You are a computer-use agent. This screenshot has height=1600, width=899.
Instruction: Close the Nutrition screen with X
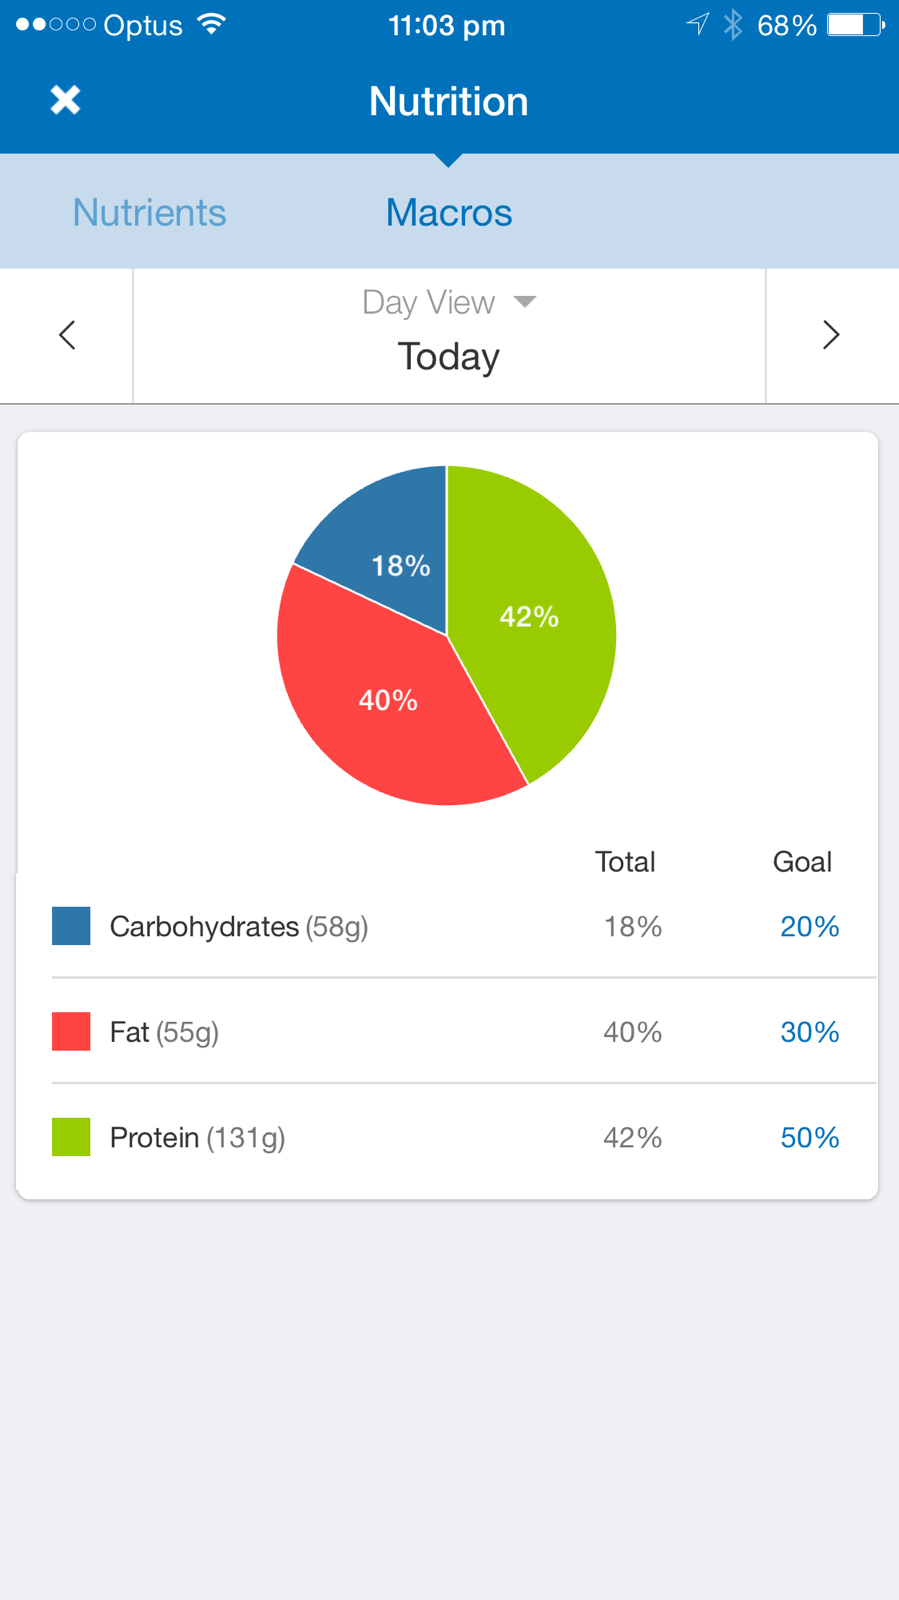(x=66, y=100)
